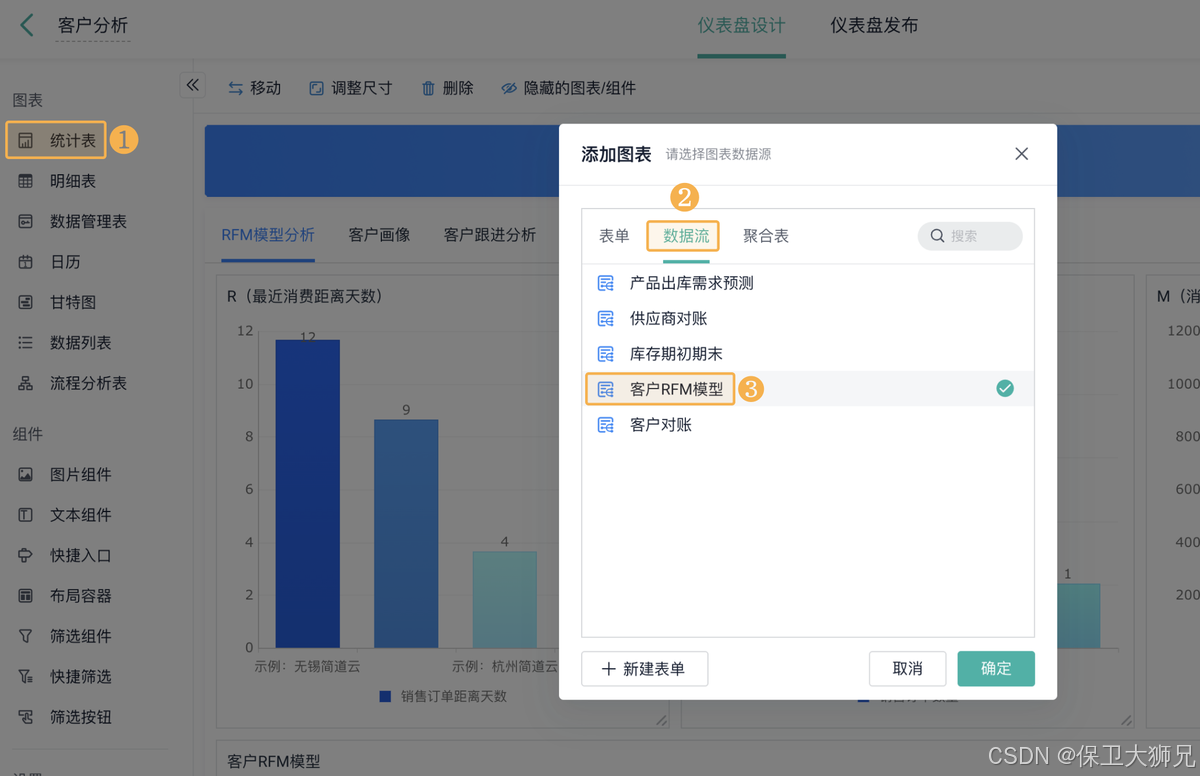The width and height of the screenshot is (1200, 776).
Task: Add a 布局容器 layout container icon
Action: point(26,596)
